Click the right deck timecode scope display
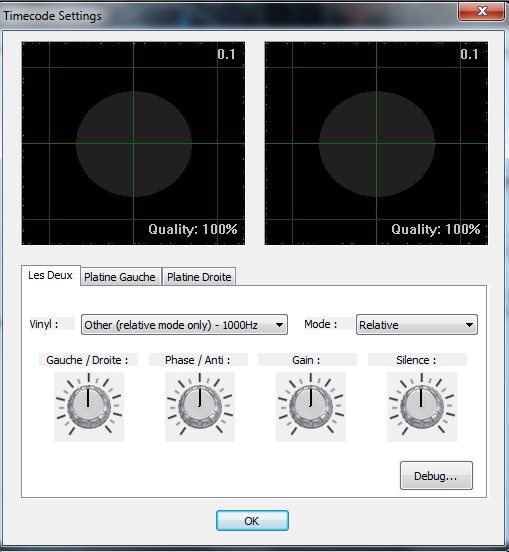Image resolution: width=509 pixels, height=552 pixels. coord(376,143)
